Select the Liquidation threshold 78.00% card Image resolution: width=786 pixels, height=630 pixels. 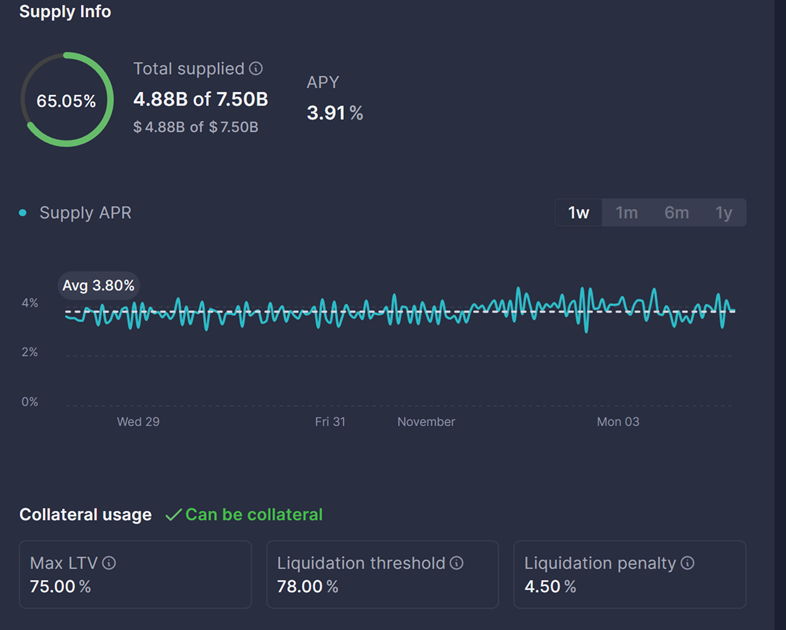[382, 575]
